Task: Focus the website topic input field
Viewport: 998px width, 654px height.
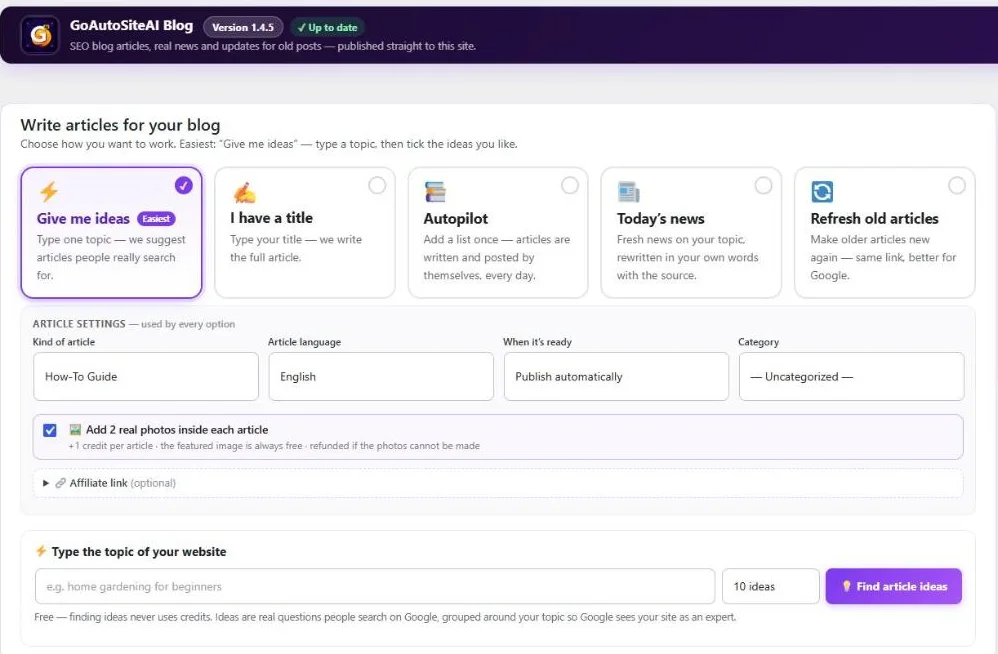Action: pos(375,586)
